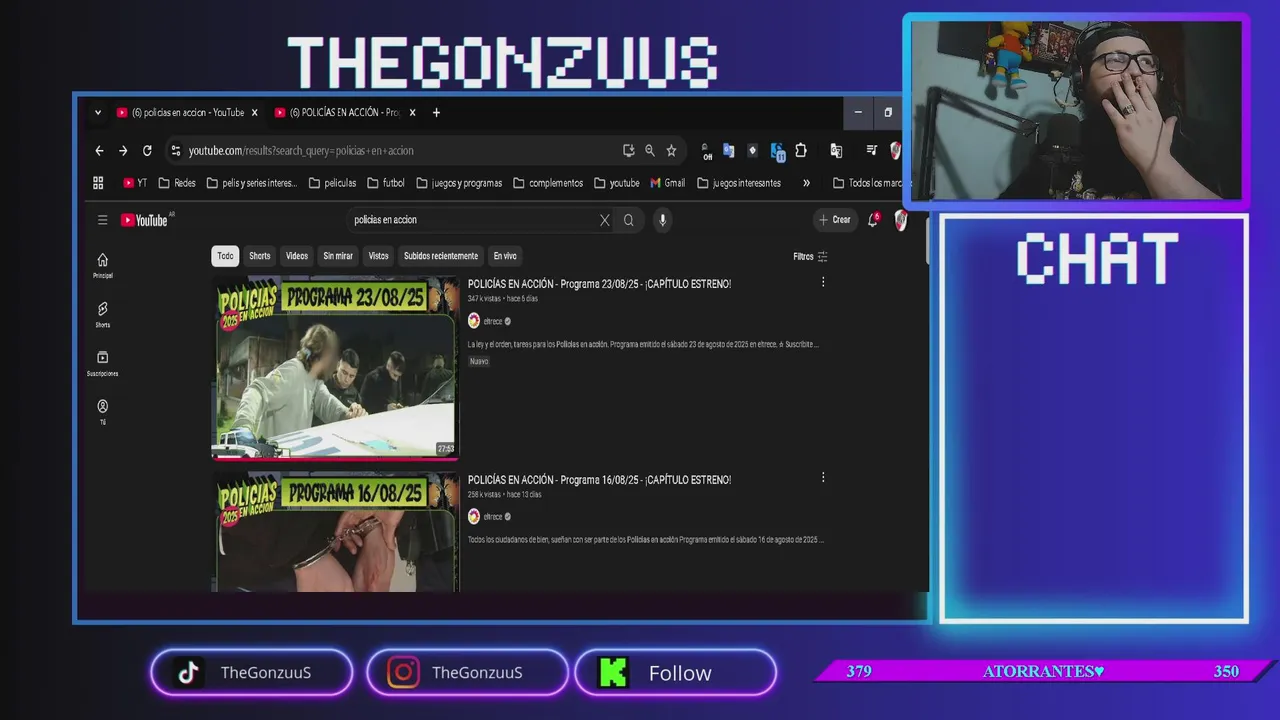Switch to the 'policias en accion - YouTube' tab
1280x720 pixels.
coord(188,113)
